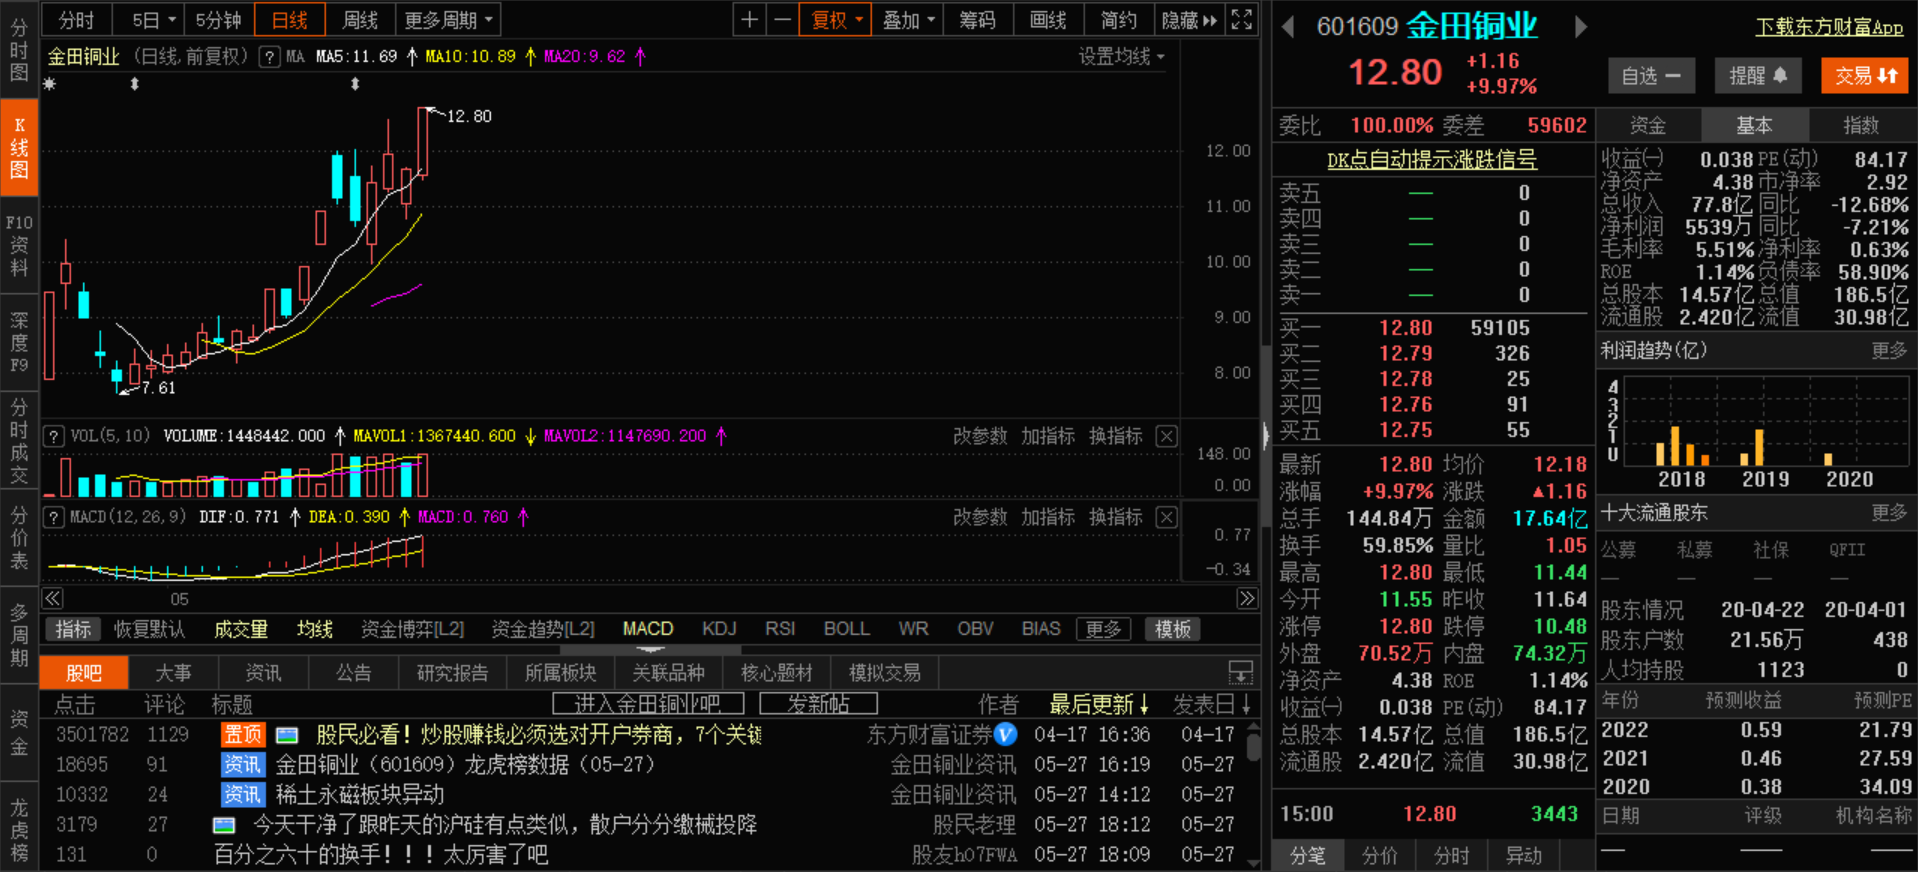
Task: Click 改参数 in the MACD panel
Action: point(980,517)
